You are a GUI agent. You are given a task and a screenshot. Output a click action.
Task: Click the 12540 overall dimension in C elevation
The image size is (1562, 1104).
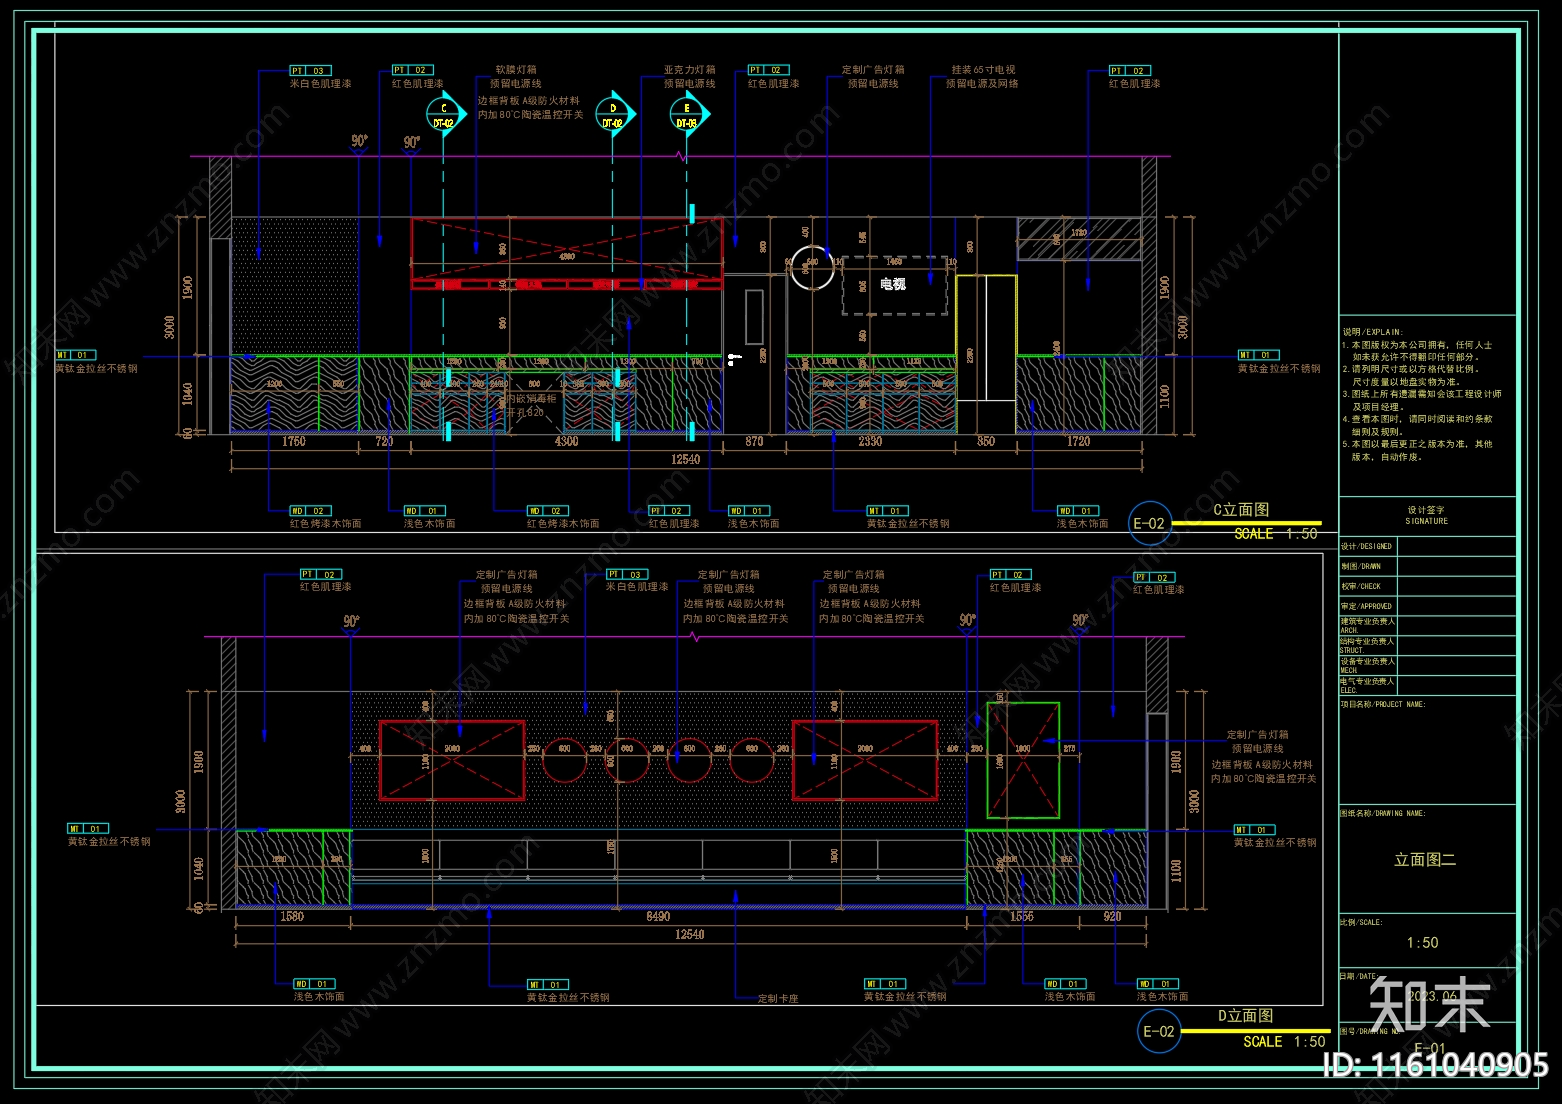pos(685,460)
